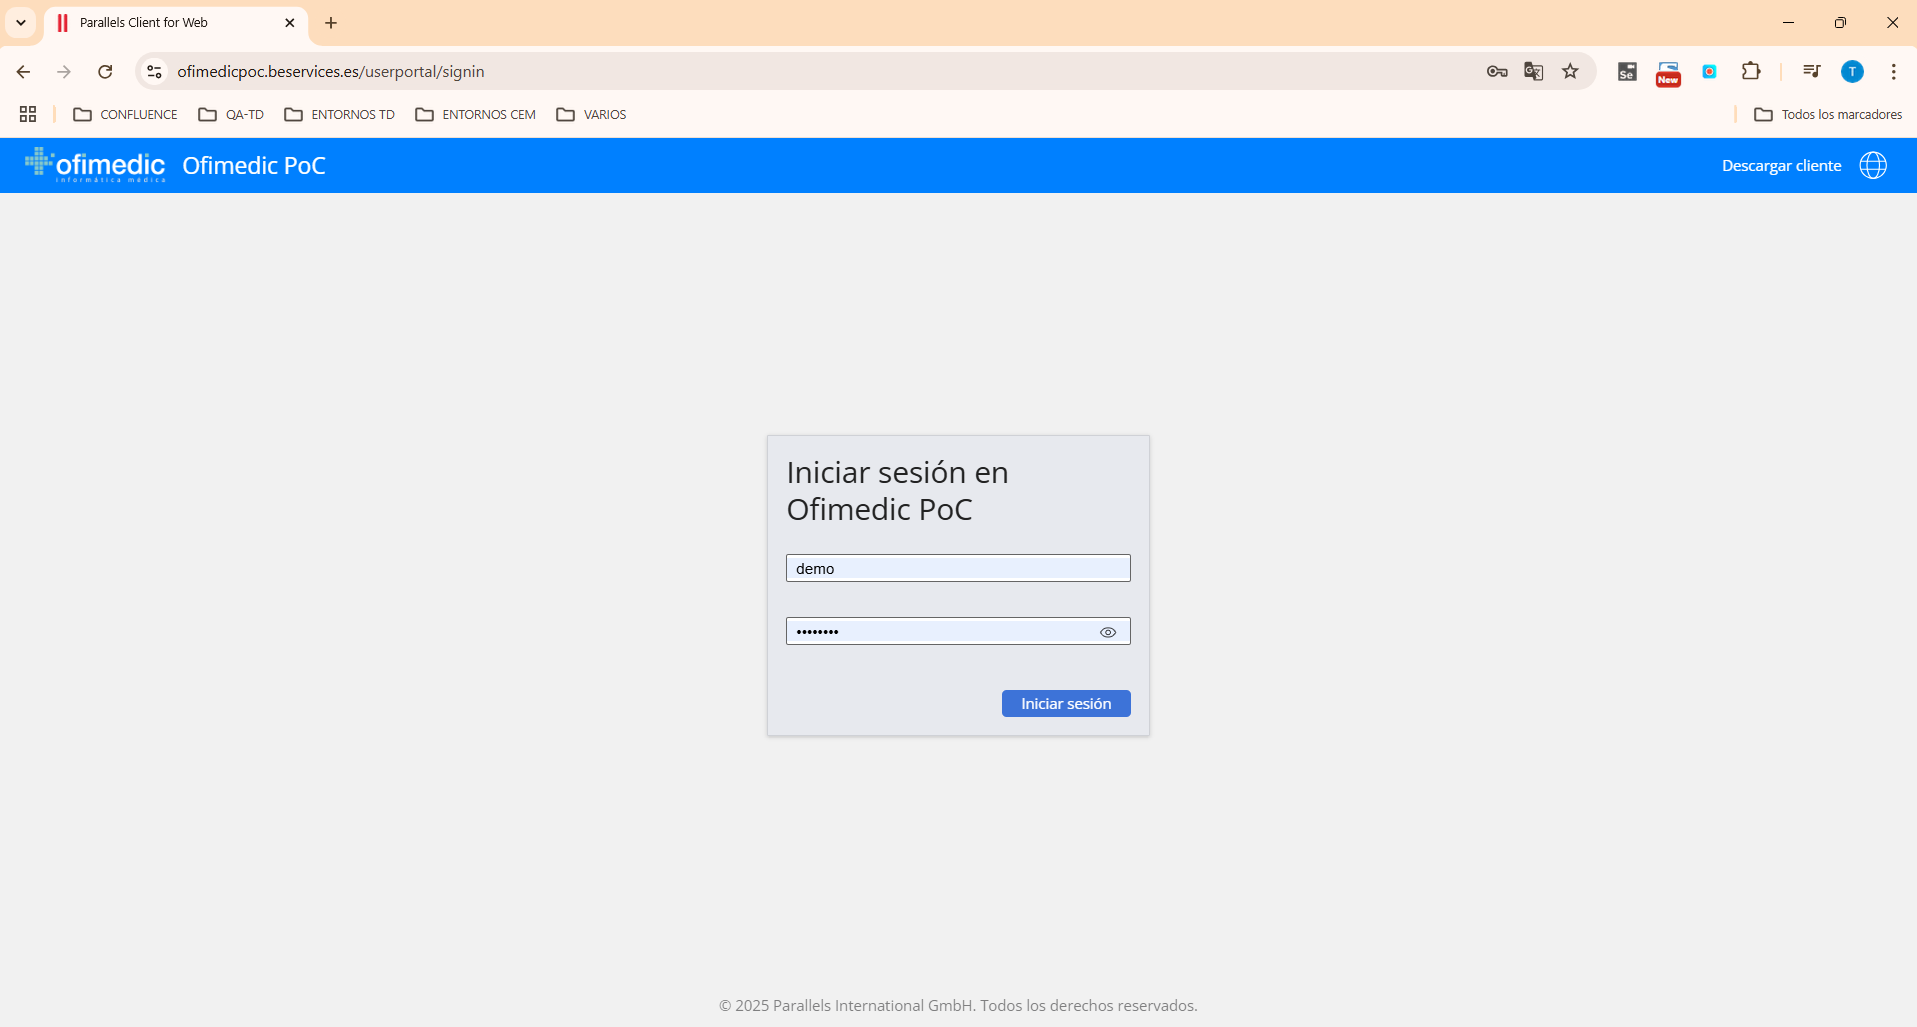Open a new browser tab
This screenshot has width=1917, height=1027.
point(331,23)
